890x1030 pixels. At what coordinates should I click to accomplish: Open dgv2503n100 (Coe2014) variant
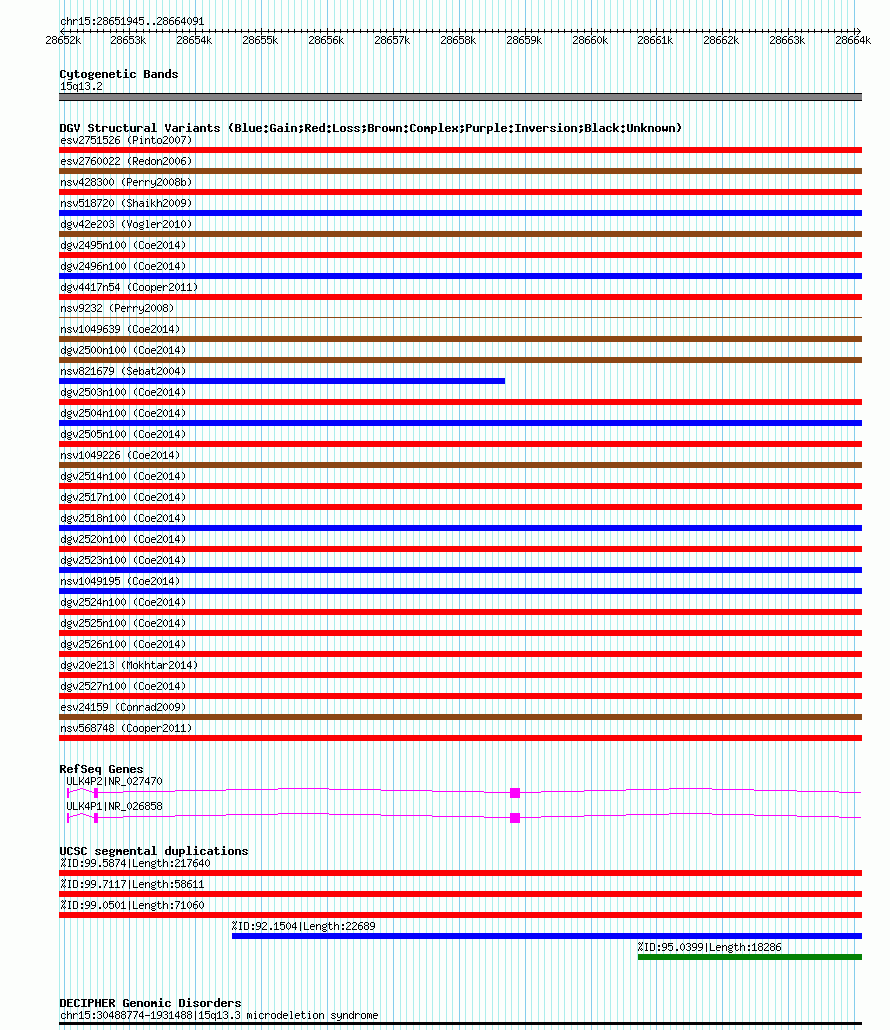coord(123,393)
